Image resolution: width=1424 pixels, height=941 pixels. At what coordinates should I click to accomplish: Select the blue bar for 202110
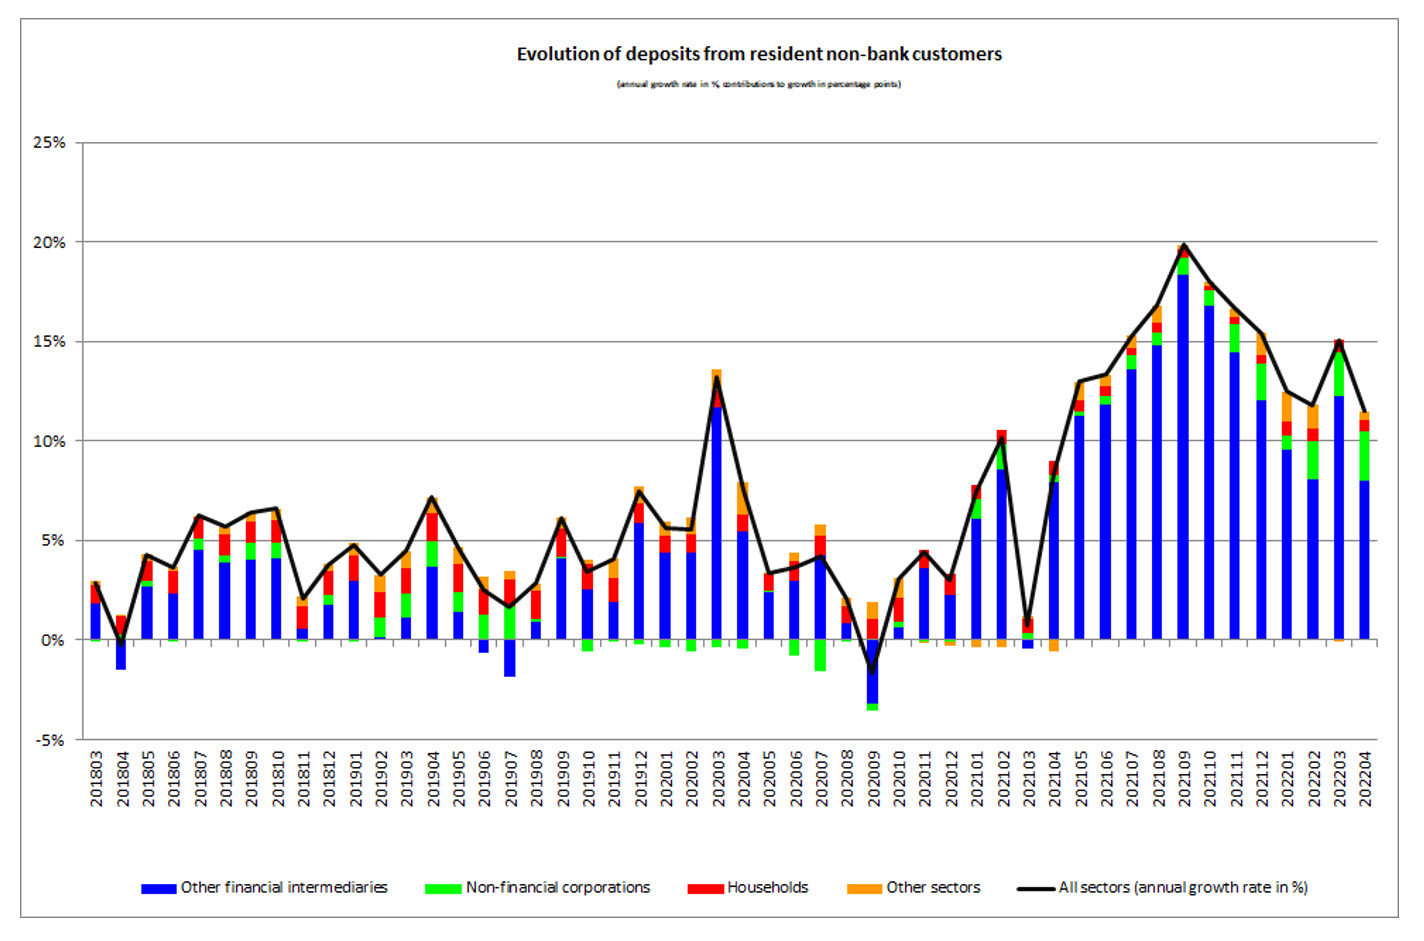(x=1209, y=473)
